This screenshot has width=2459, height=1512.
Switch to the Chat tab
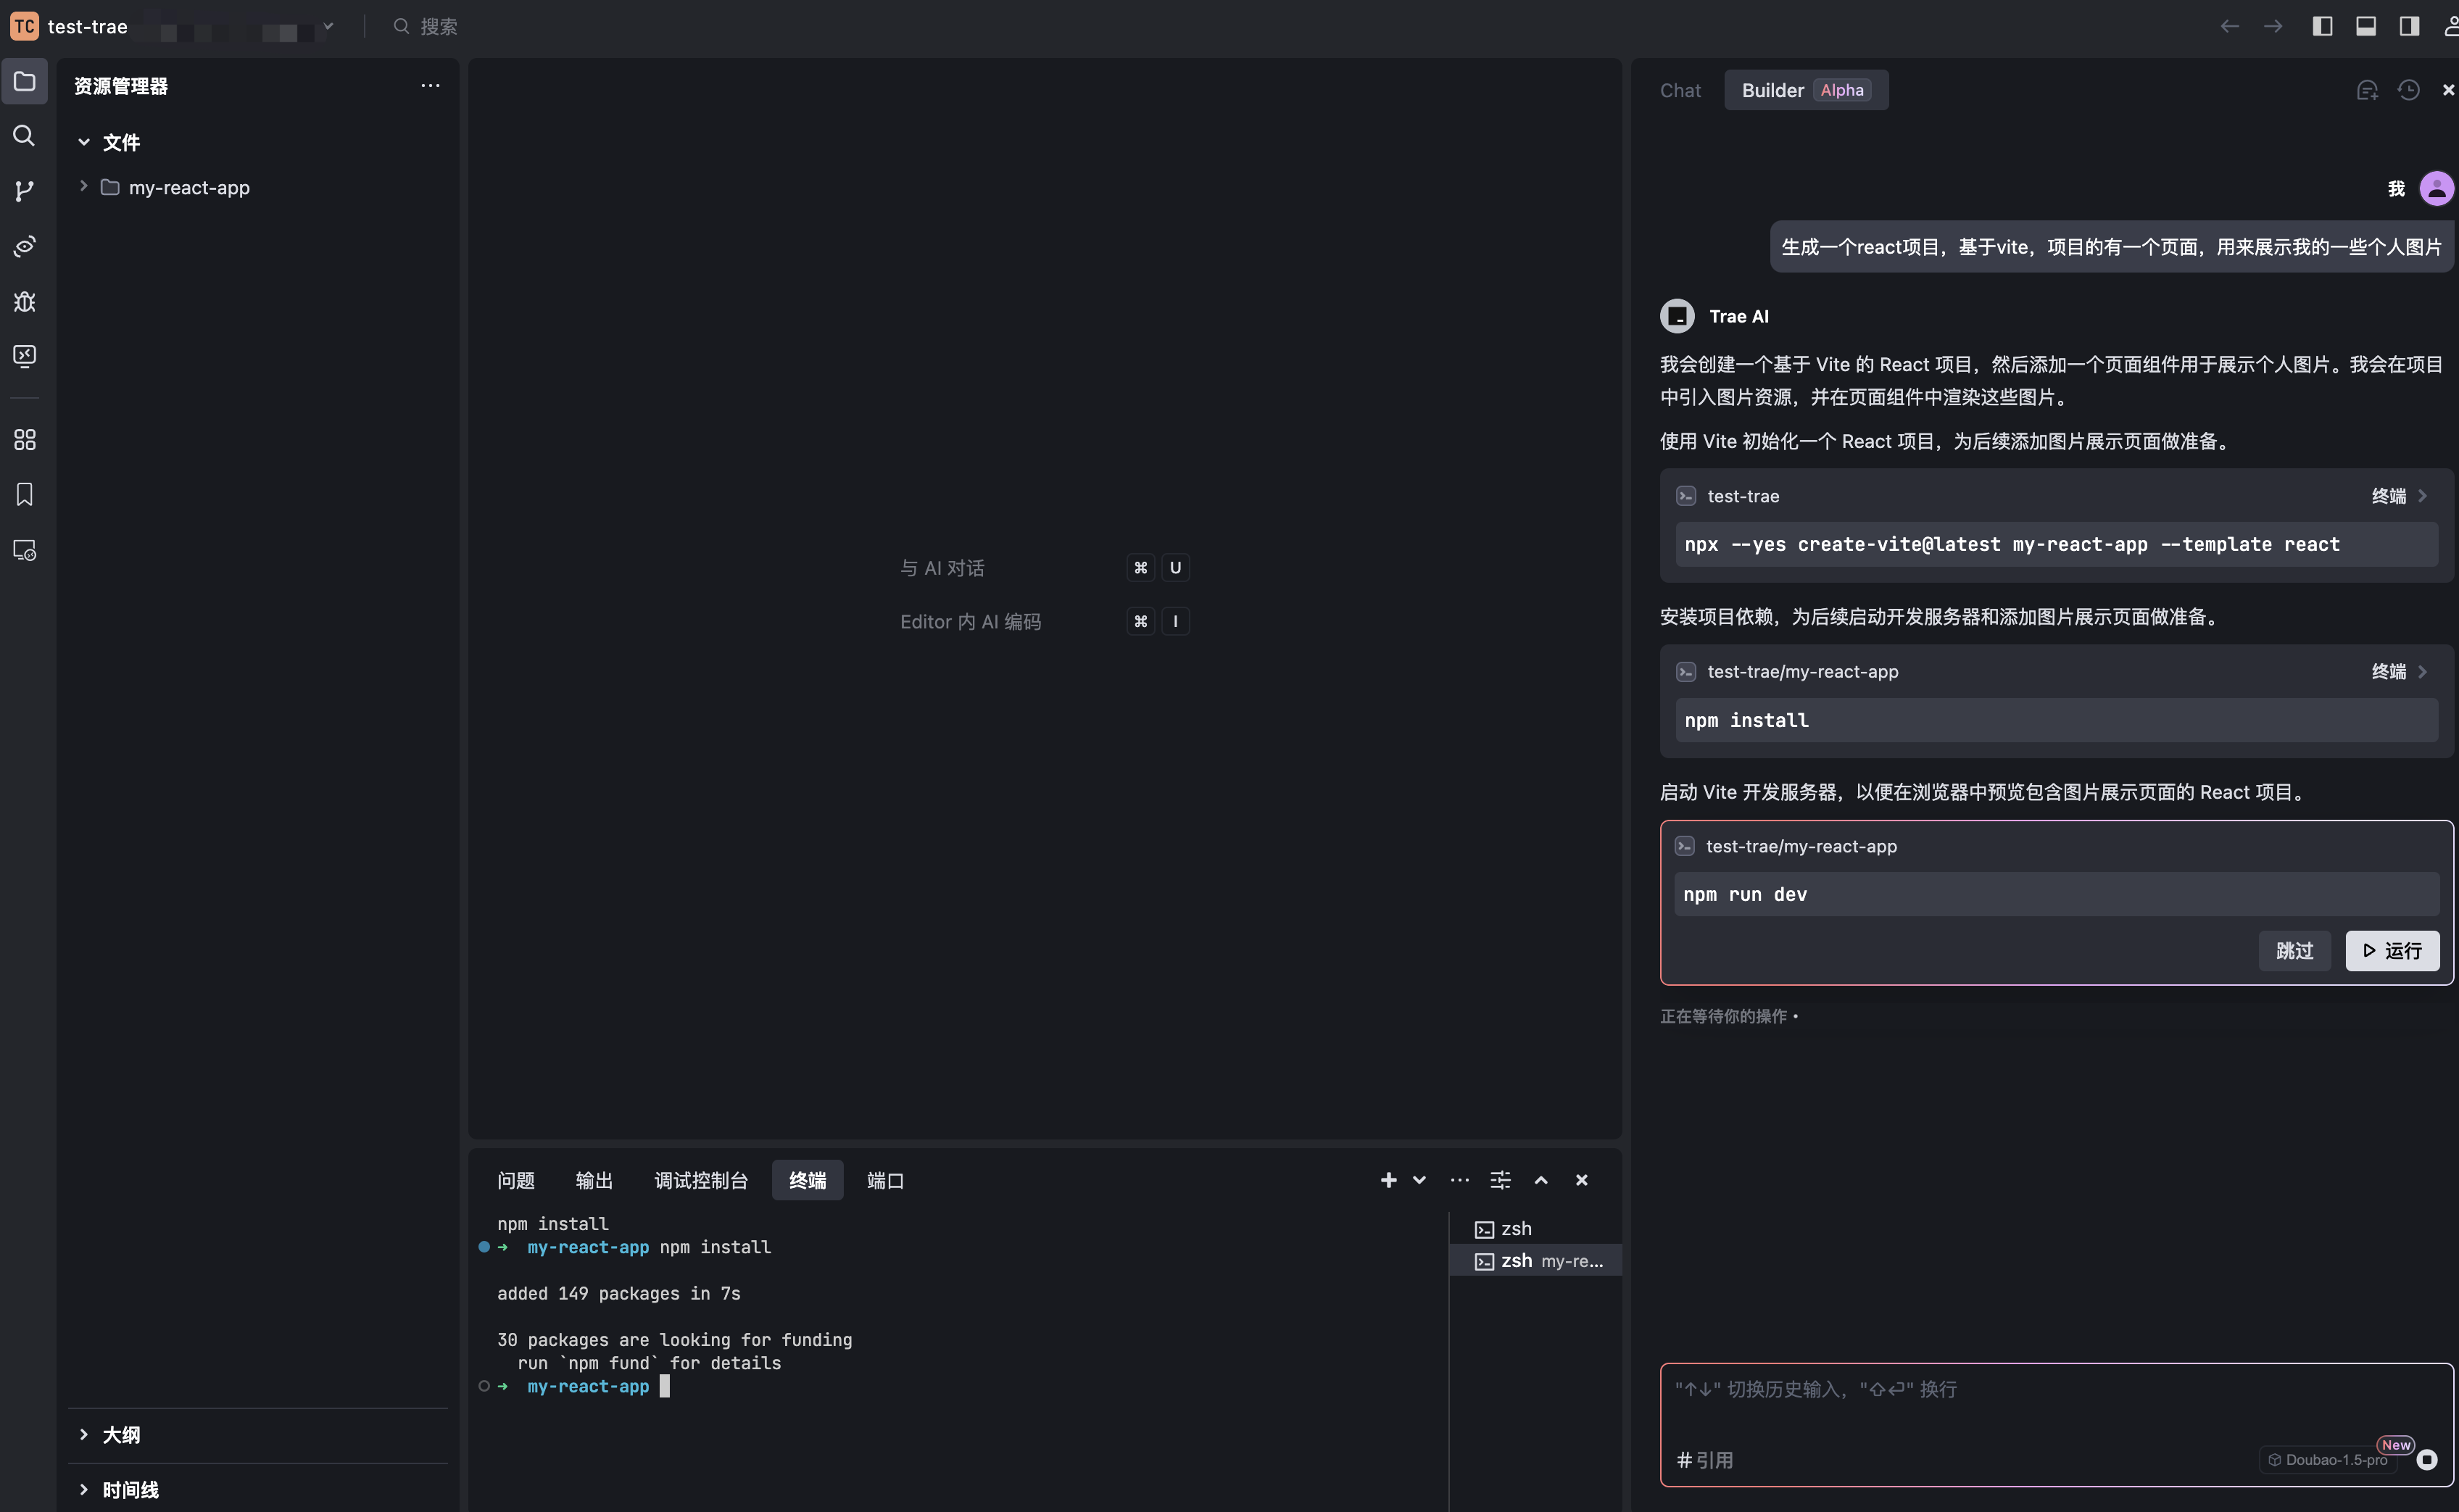[1680, 90]
